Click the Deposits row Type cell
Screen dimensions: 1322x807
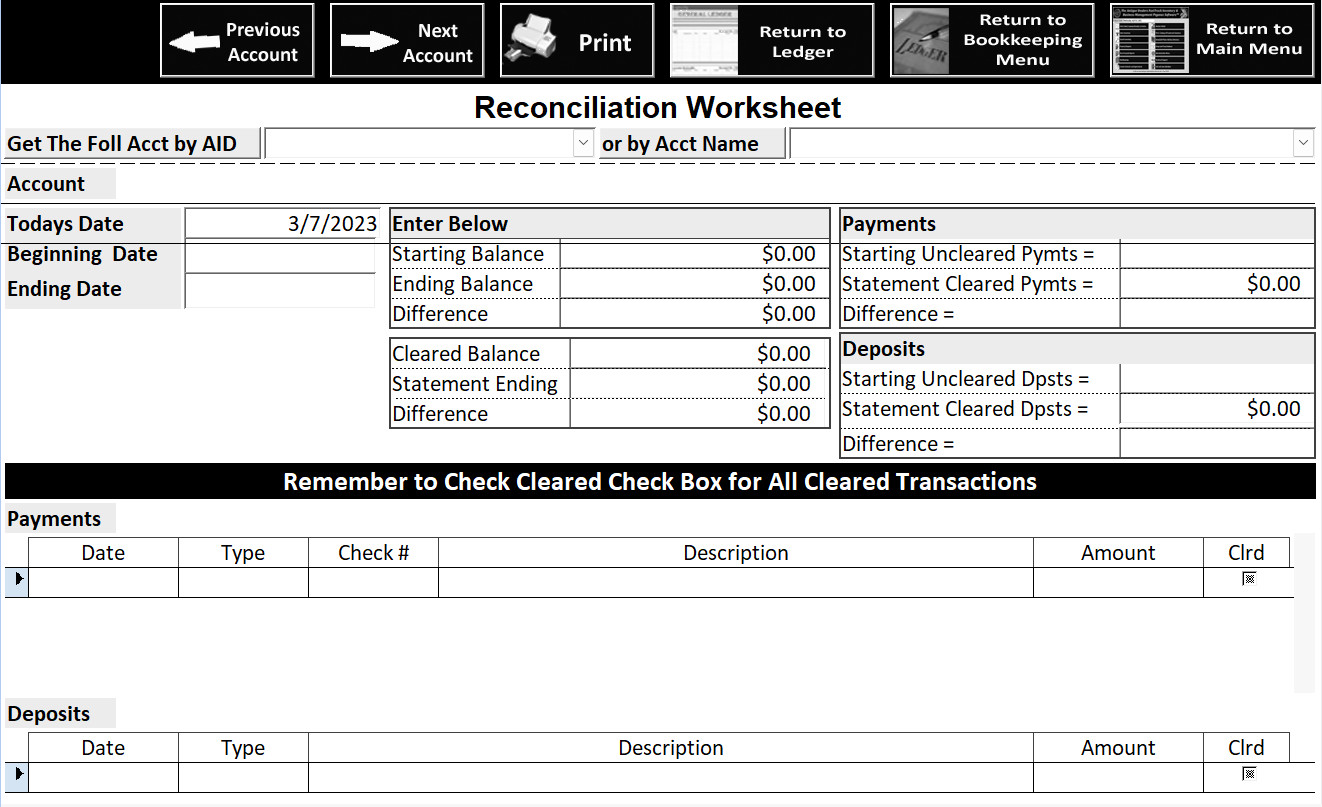click(244, 777)
